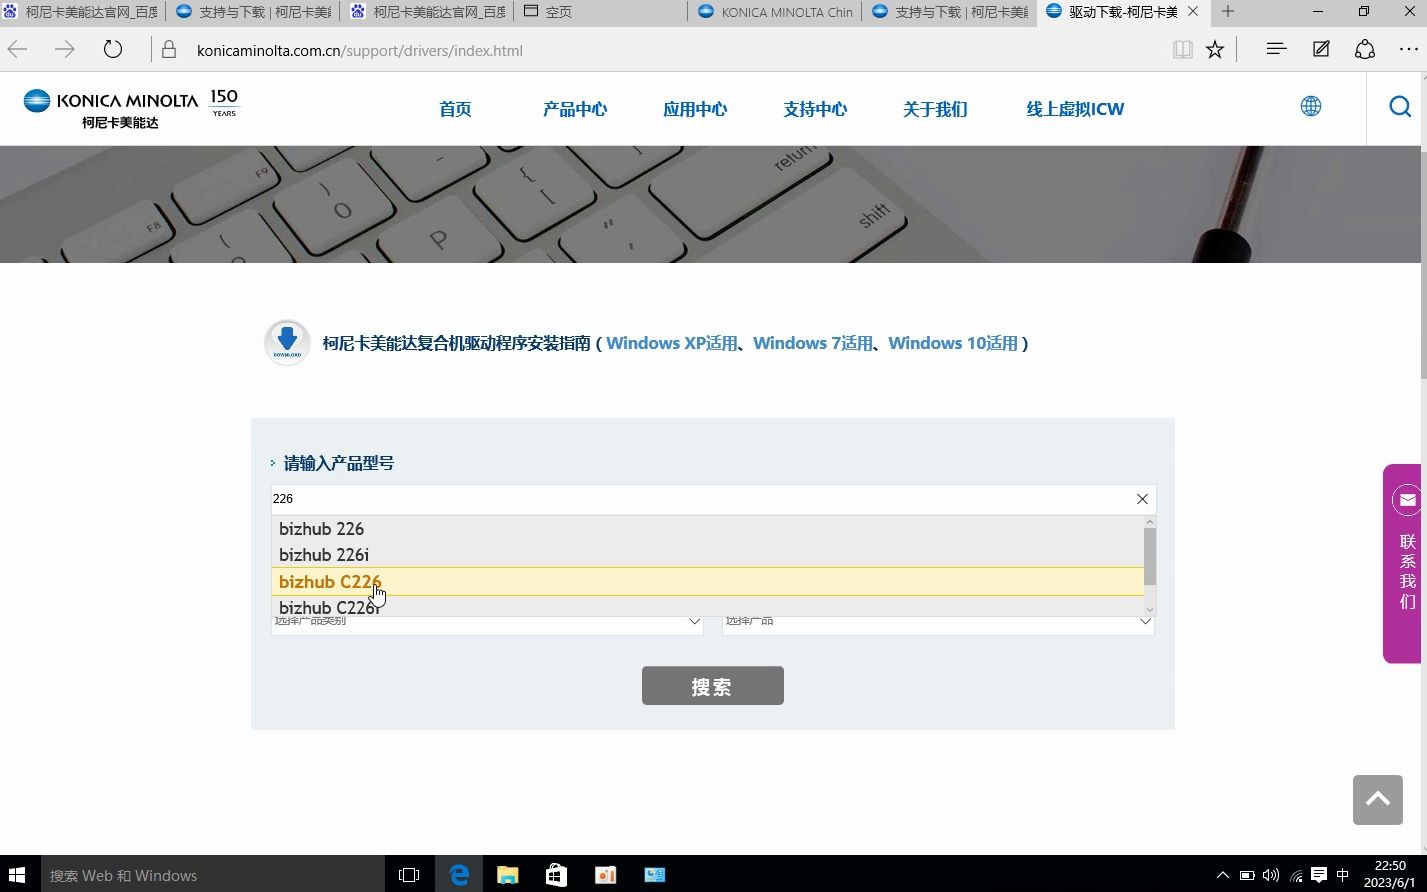Click the globe language icon
Screen dimensions: 1427x892
pos(1311,106)
